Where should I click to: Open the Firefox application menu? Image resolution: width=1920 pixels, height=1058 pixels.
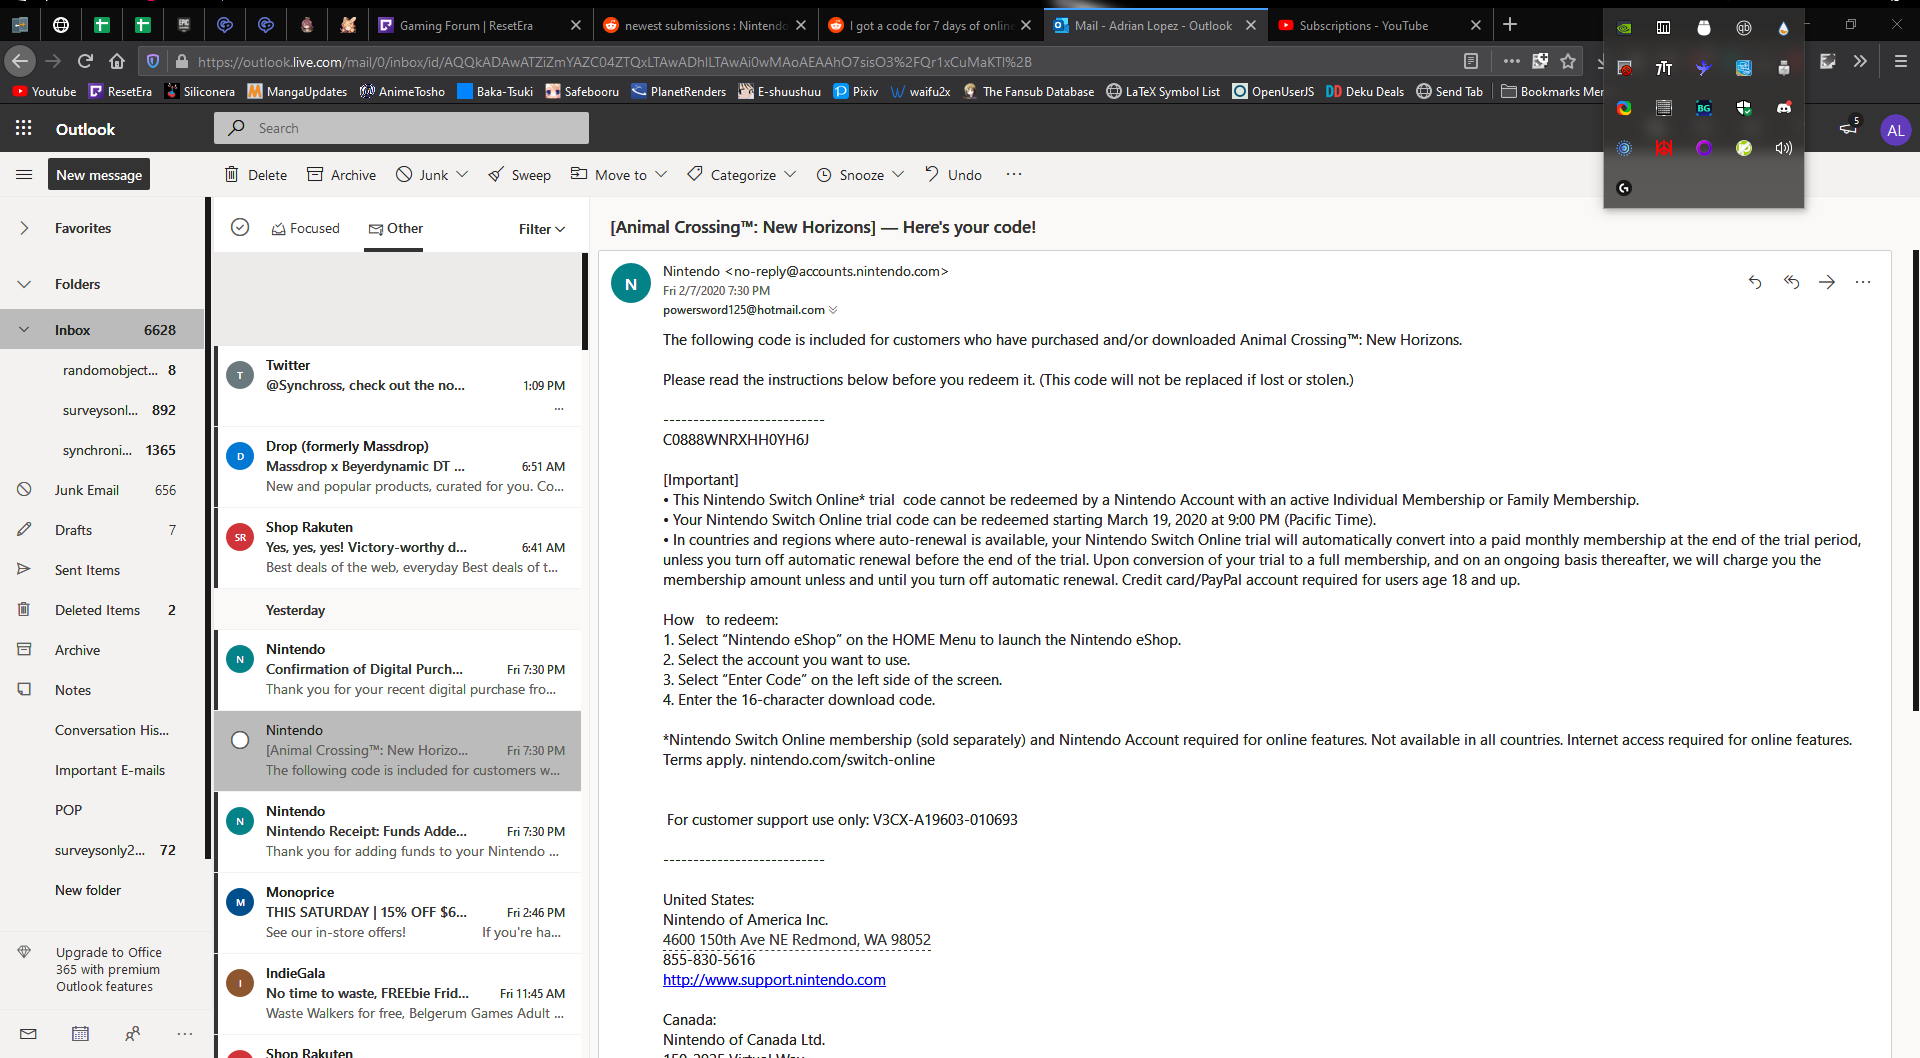pyautogui.click(x=1901, y=61)
